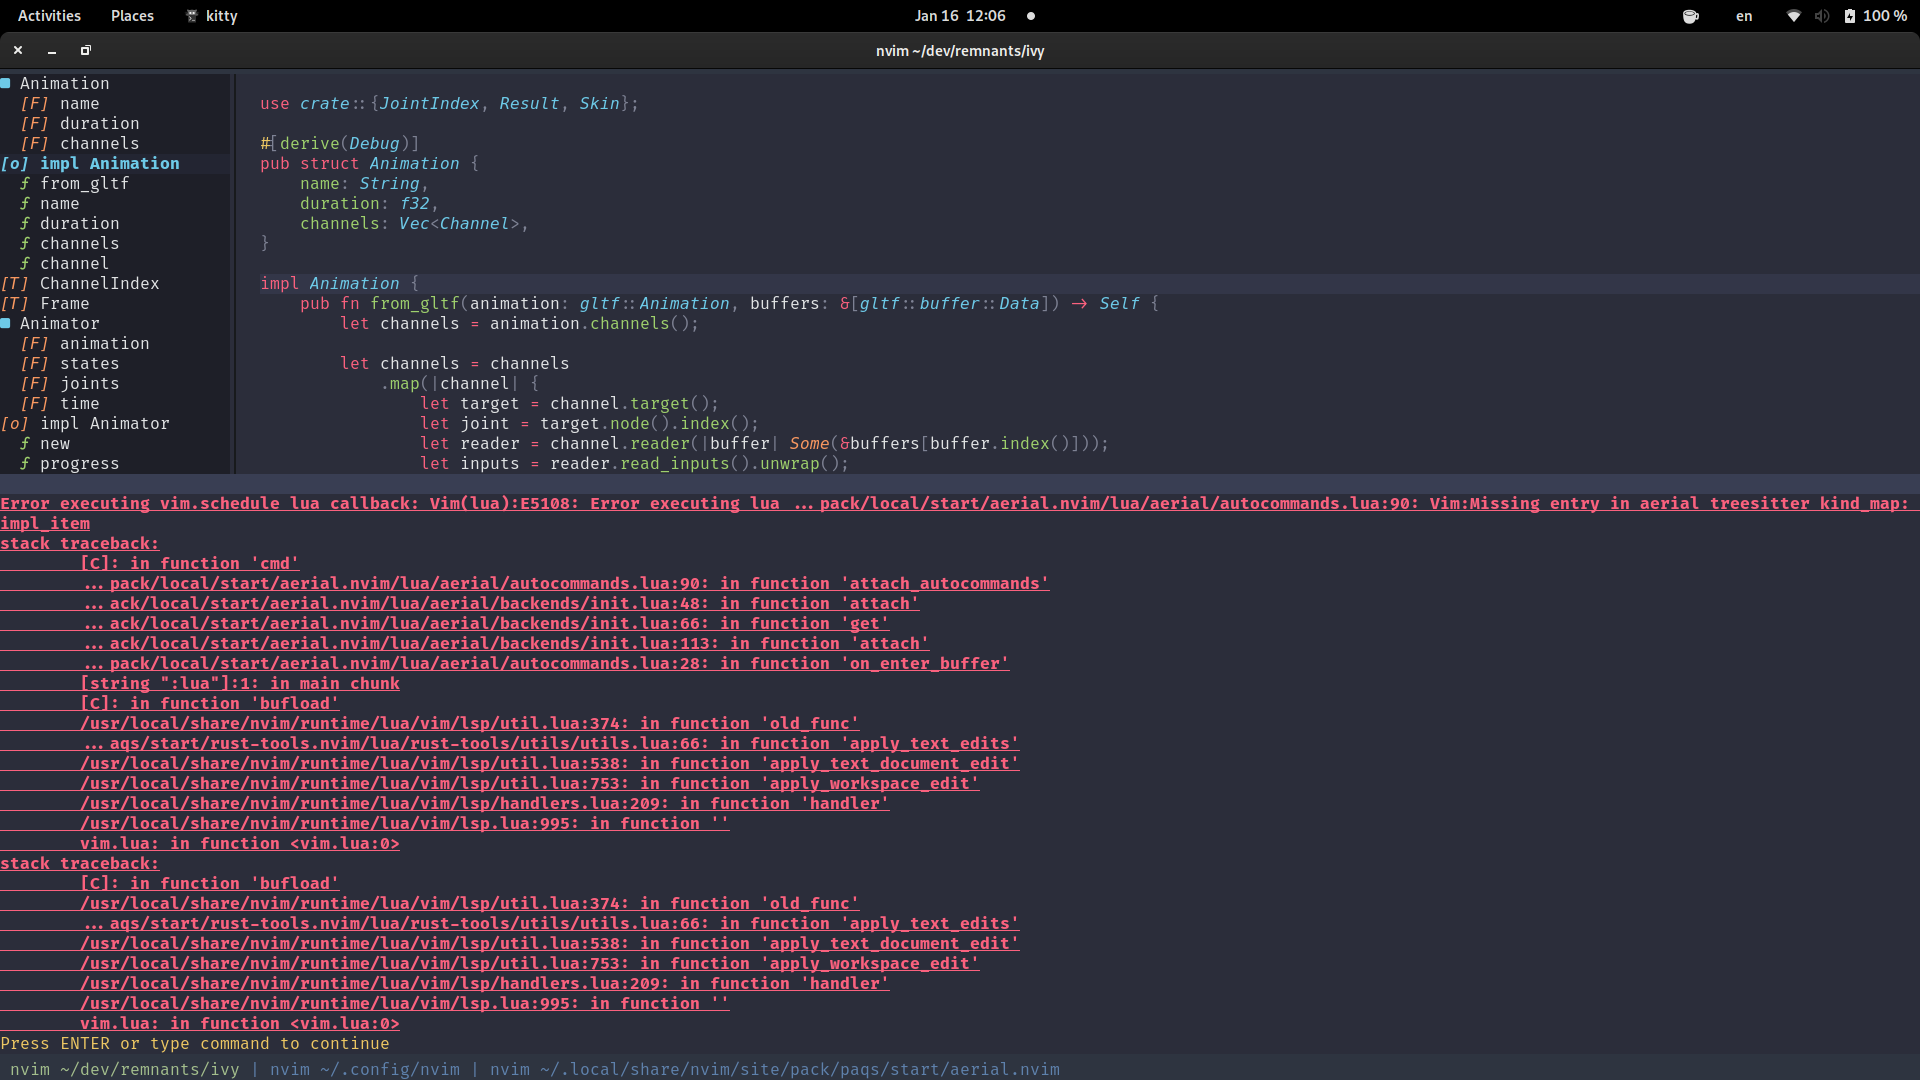Click the clock showing Jan 16 12:06

point(958,15)
